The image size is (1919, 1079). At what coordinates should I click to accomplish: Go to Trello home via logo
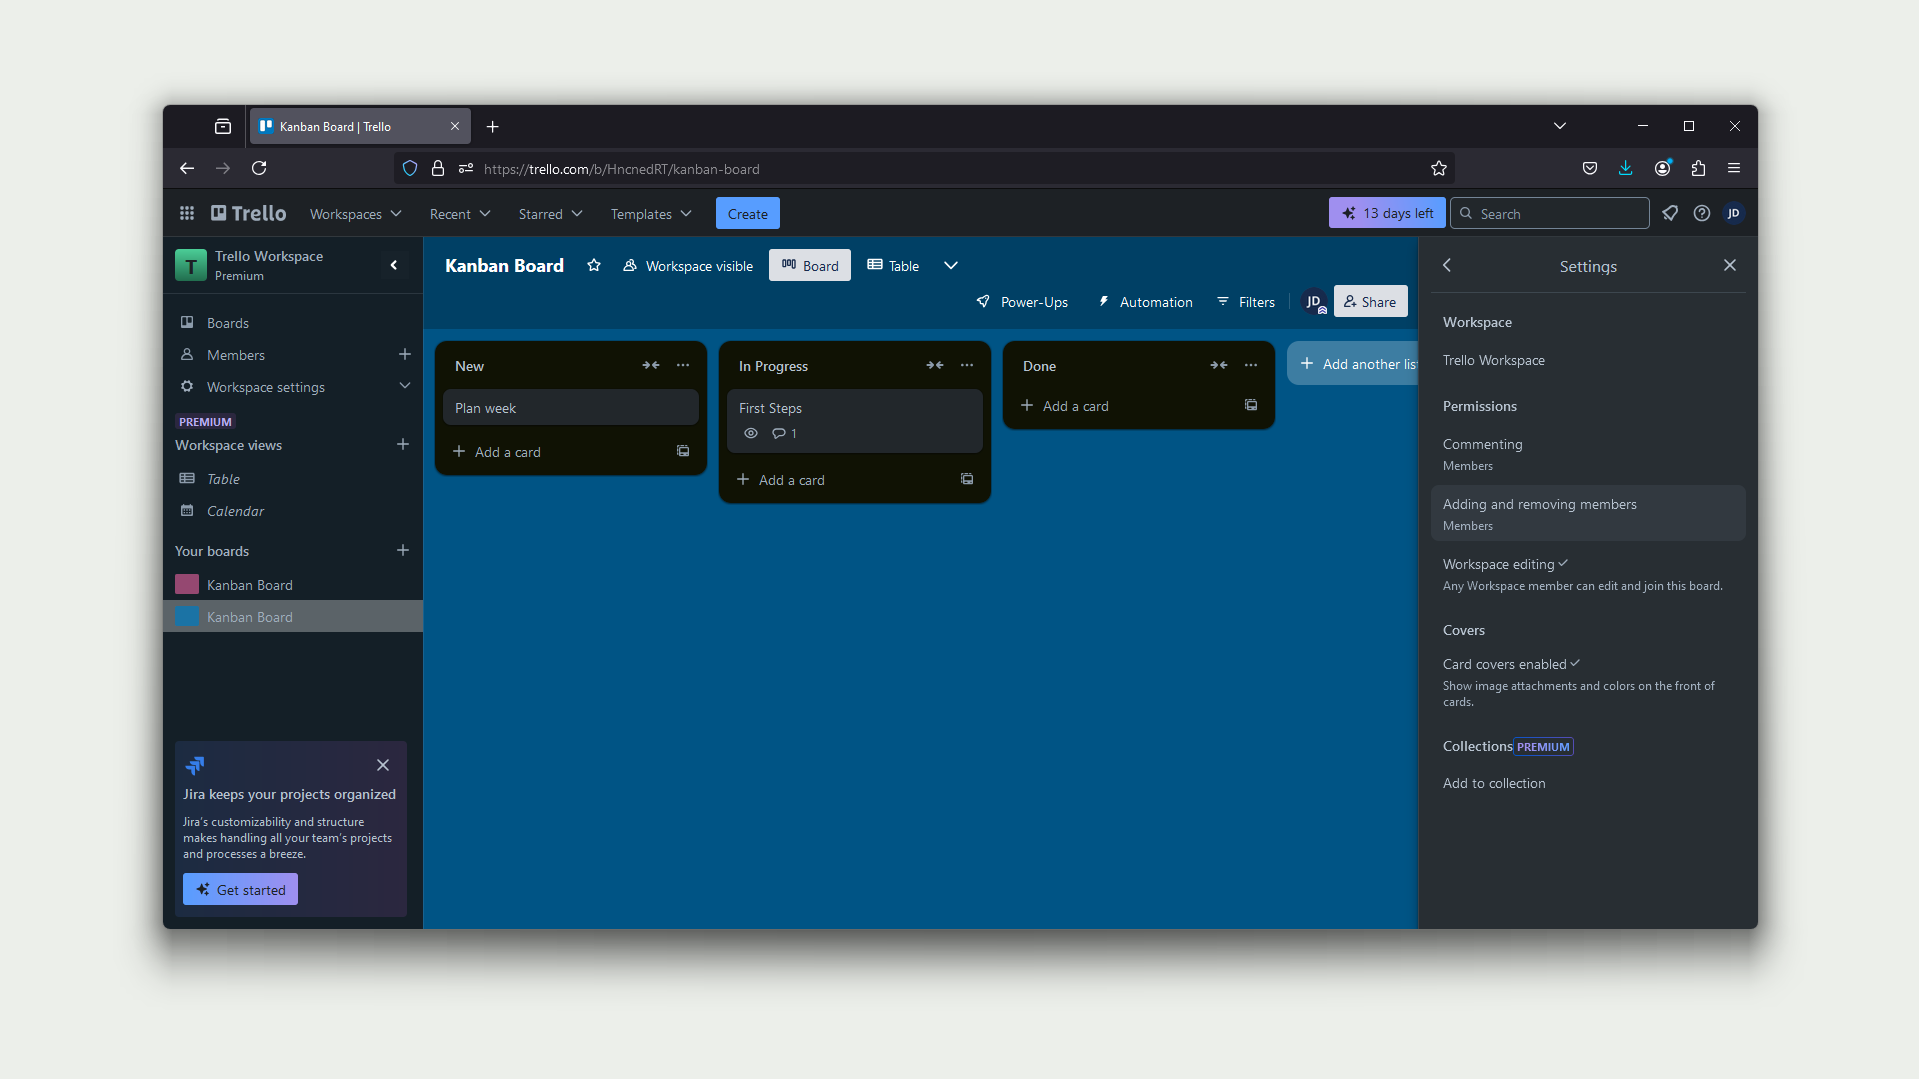(x=248, y=213)
